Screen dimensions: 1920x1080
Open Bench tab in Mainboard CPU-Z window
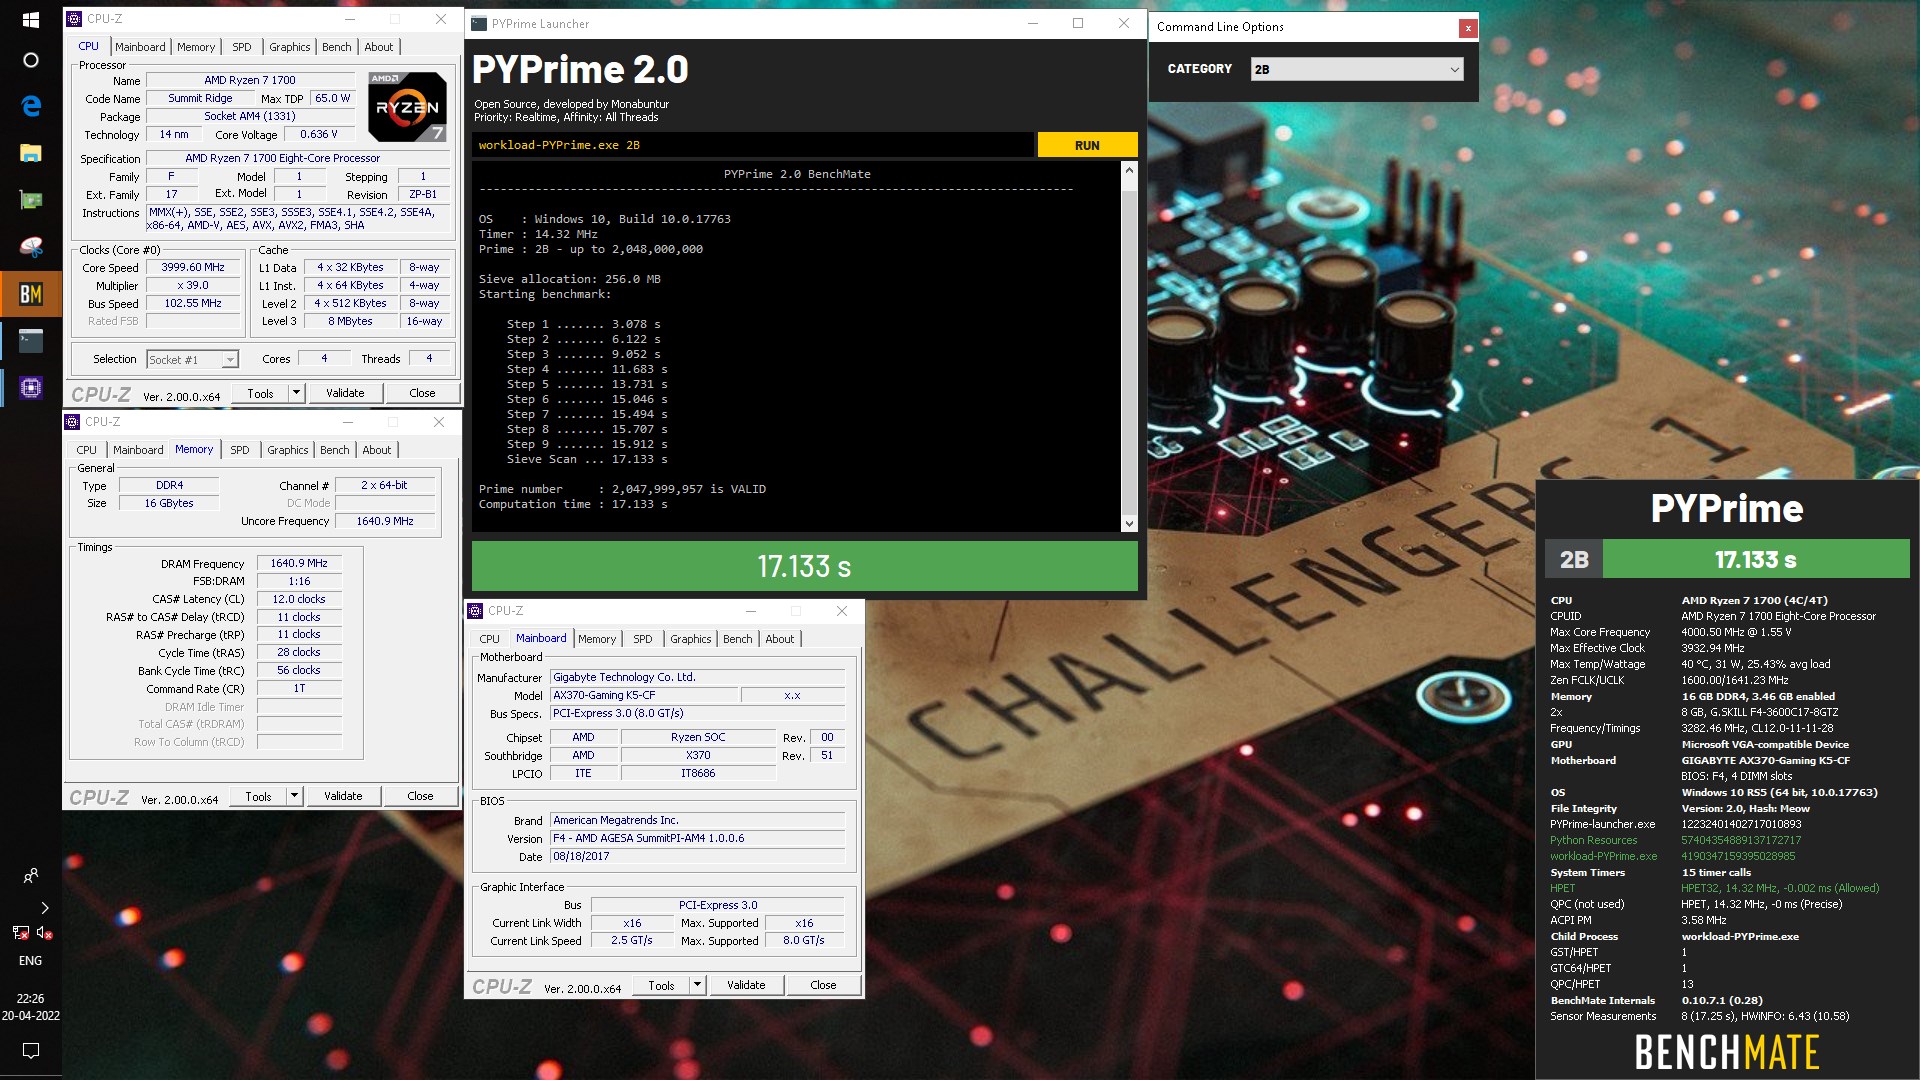[738, 639]
